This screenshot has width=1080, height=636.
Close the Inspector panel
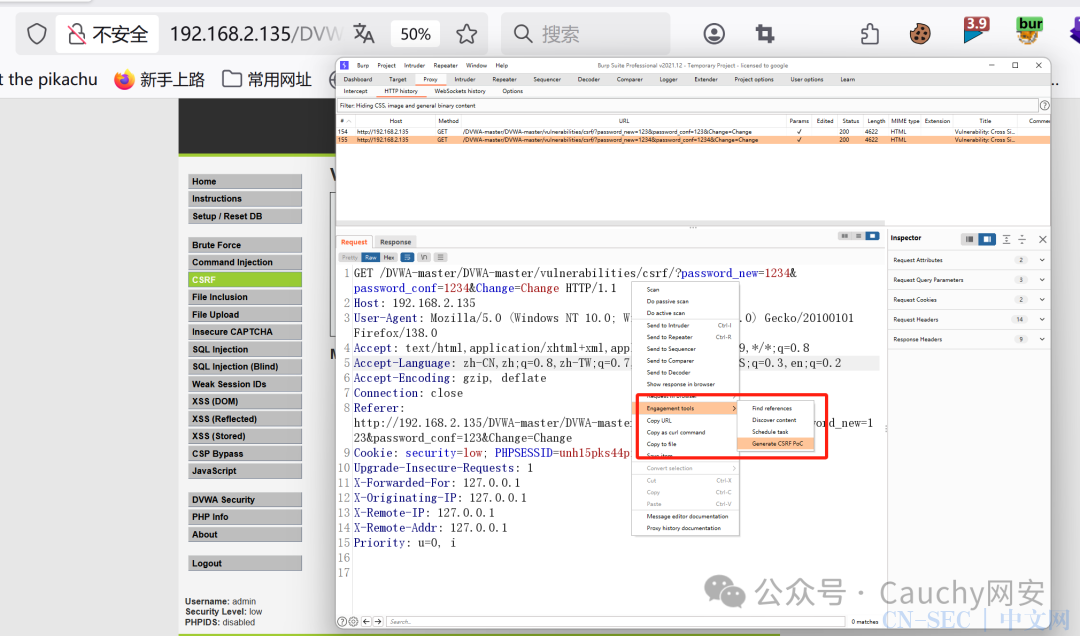tap(1043, 239)
